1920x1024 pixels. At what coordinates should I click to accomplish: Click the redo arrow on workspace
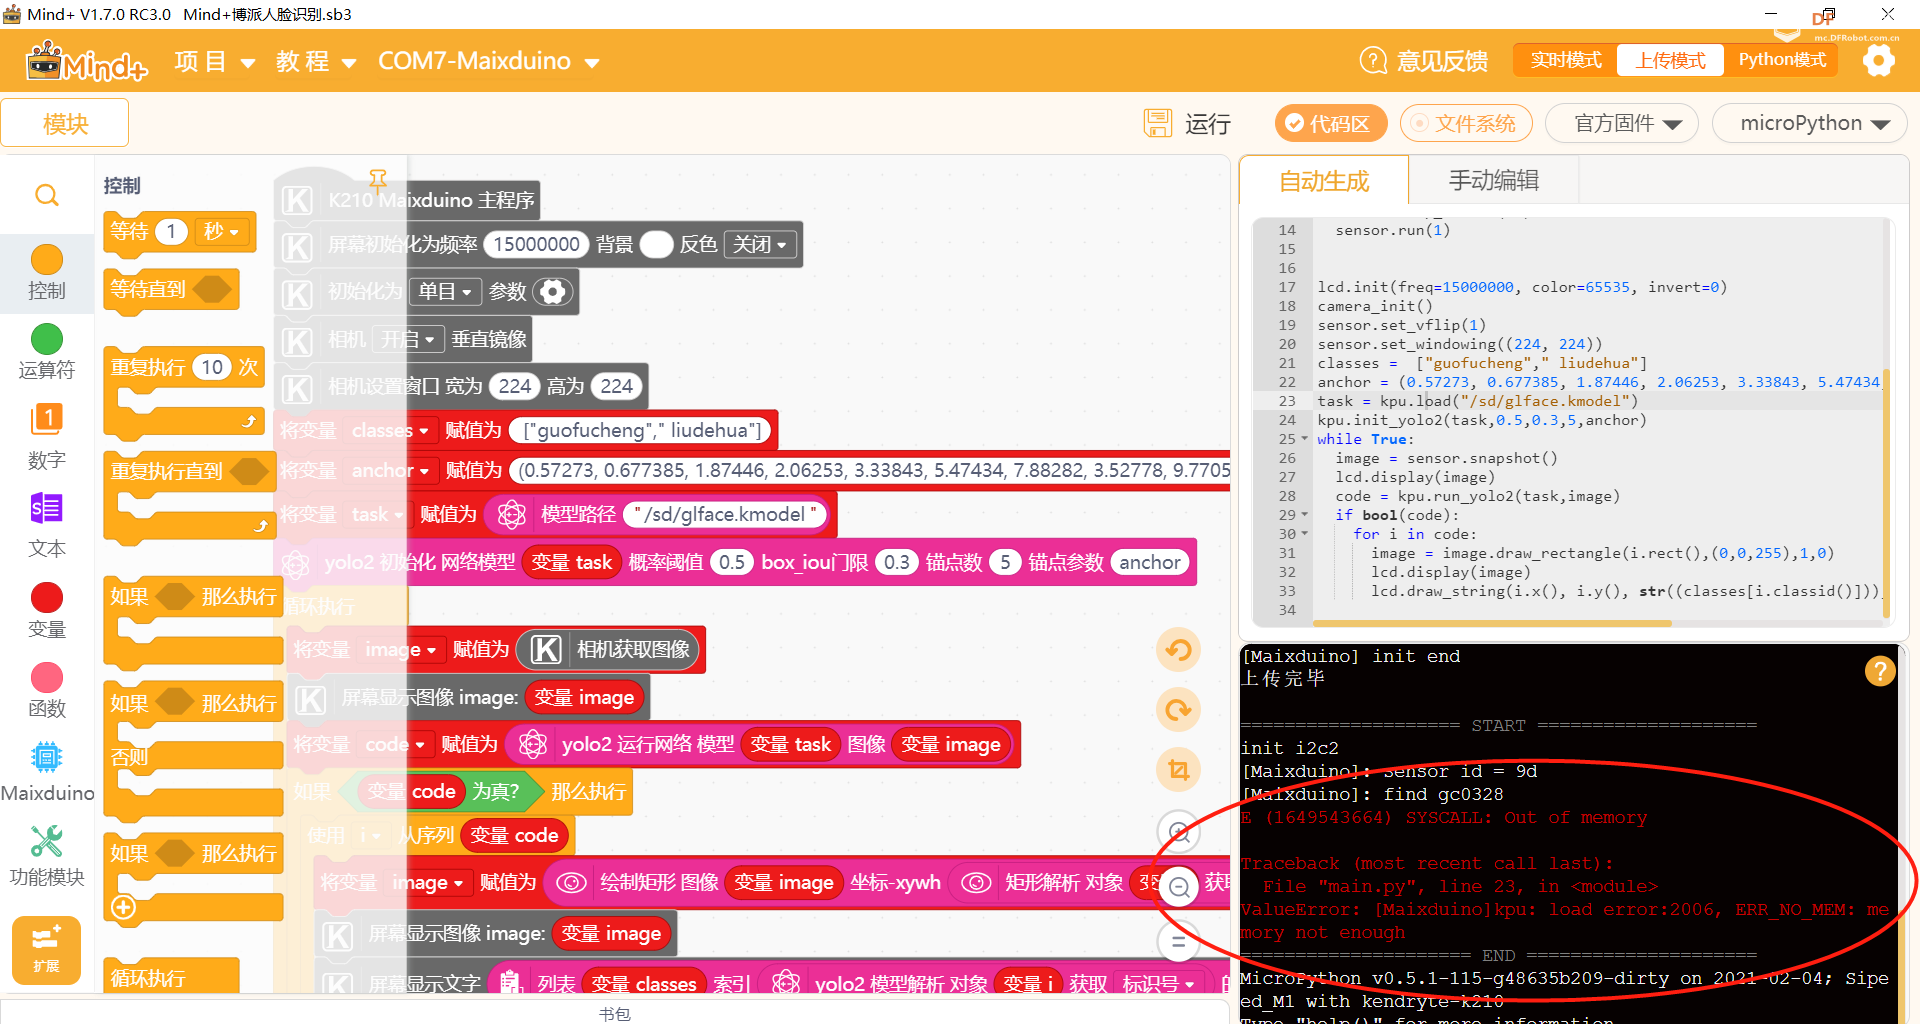coord(1179,710)
